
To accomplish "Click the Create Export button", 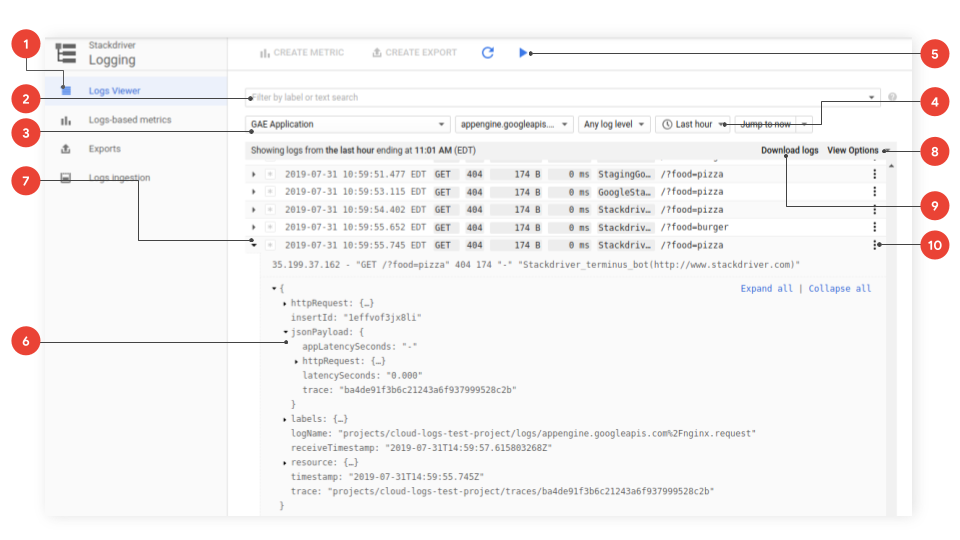I will click(414, 53).
